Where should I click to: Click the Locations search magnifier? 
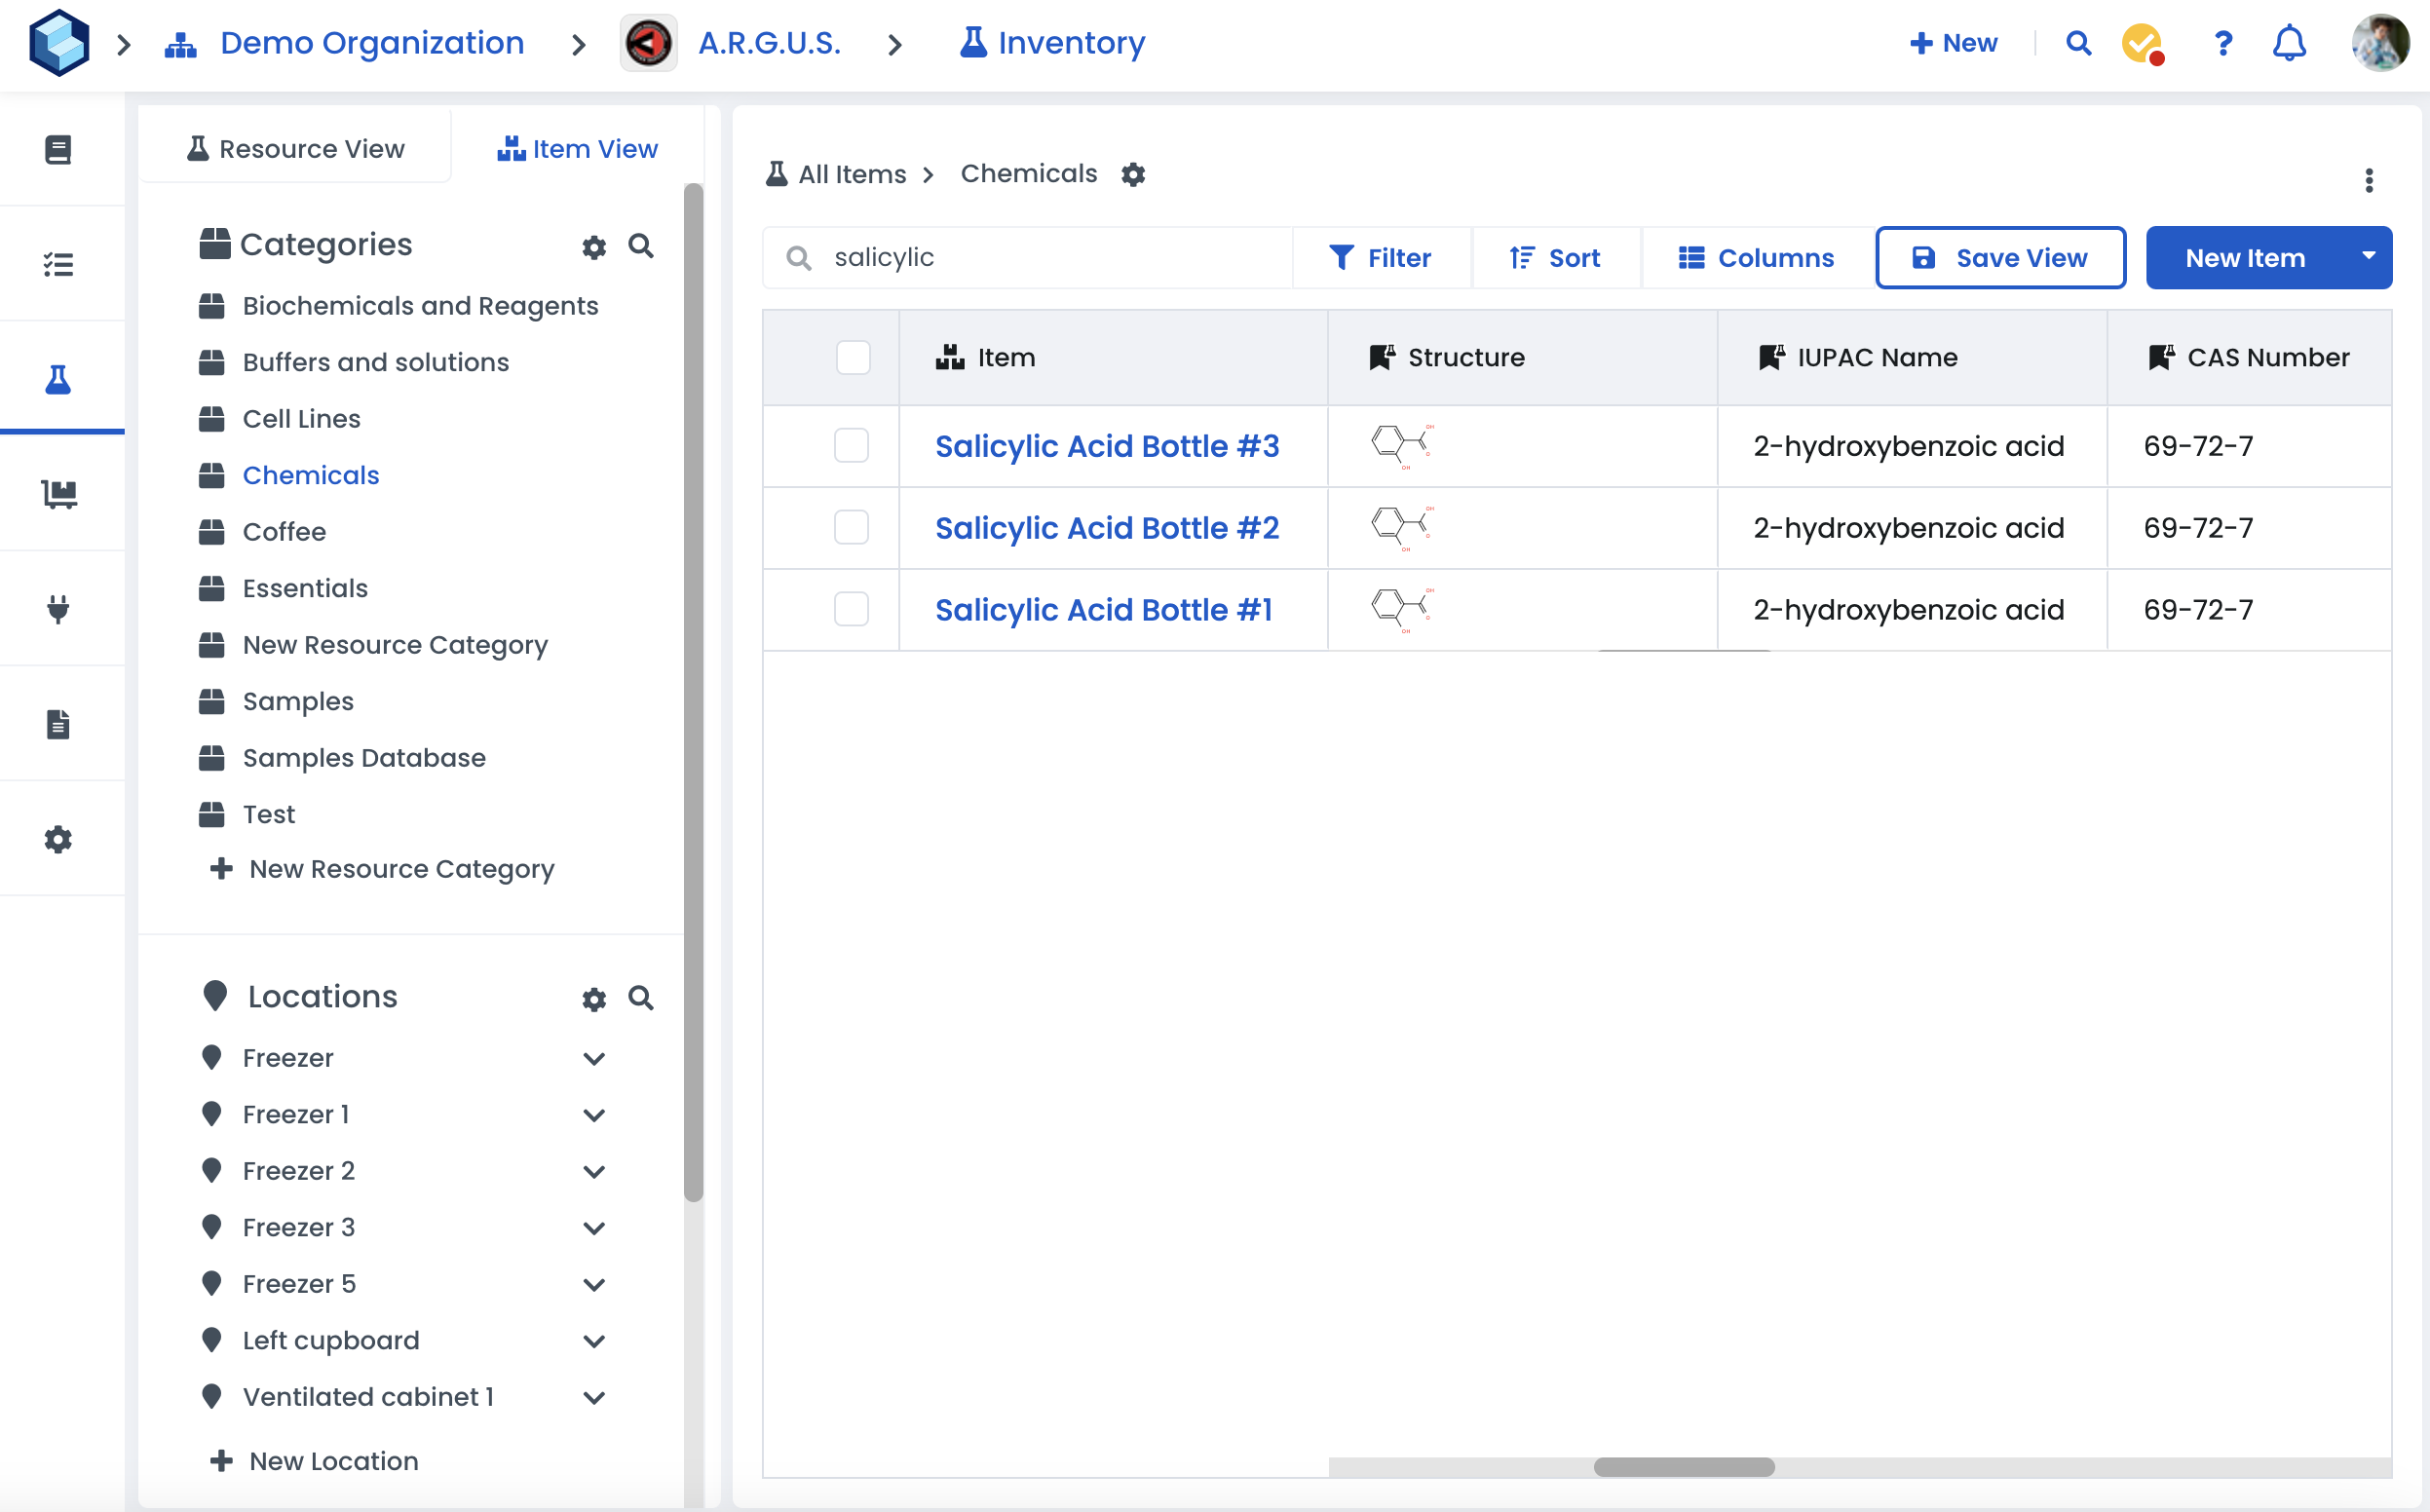(641, 998)
